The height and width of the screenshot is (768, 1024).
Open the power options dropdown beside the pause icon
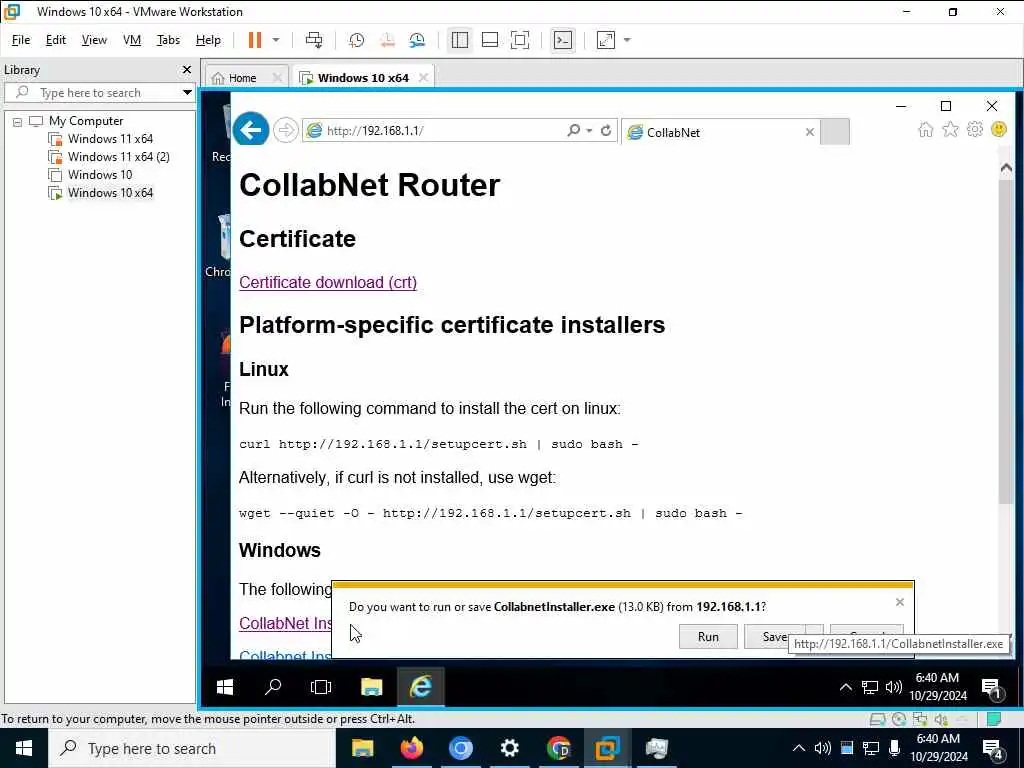[x=276, y=40]
